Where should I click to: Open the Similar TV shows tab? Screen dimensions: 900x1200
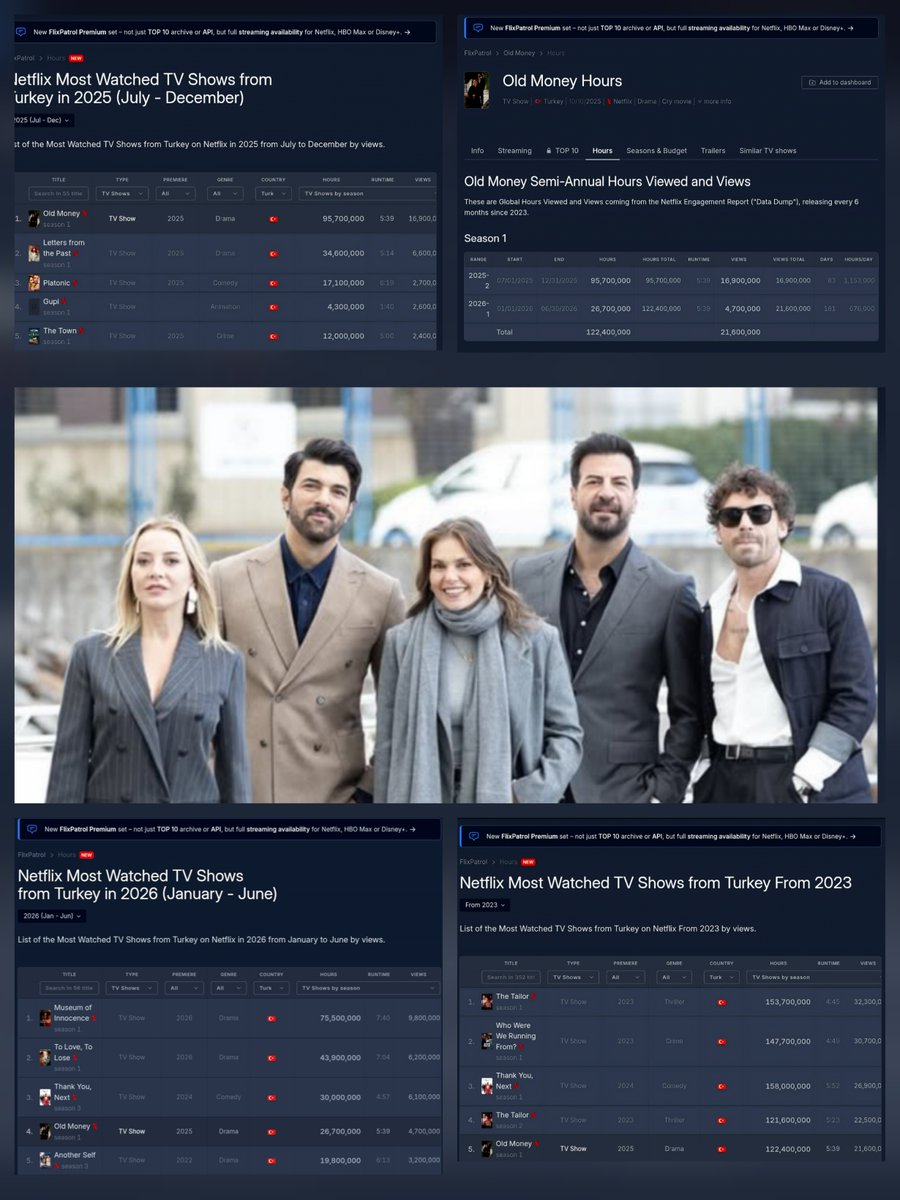click(x=767, y=151)
